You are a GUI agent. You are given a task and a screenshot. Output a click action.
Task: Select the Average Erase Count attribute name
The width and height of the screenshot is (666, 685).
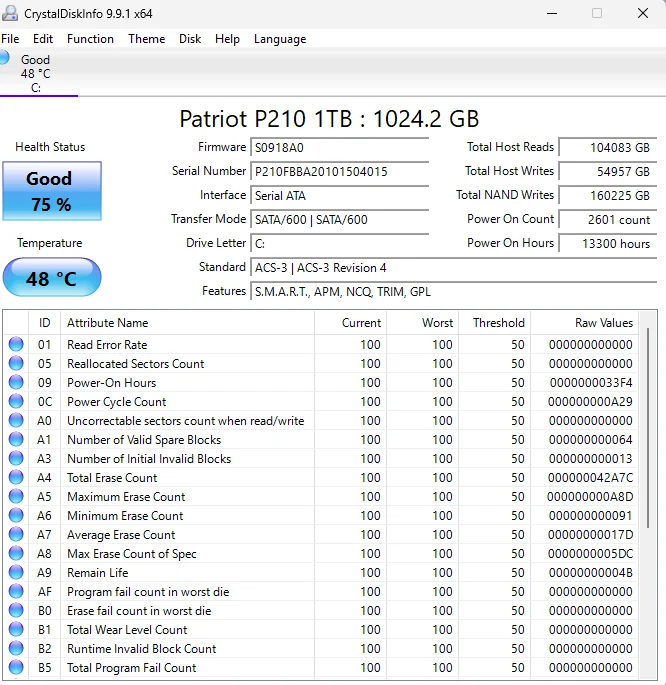(121, 535)
